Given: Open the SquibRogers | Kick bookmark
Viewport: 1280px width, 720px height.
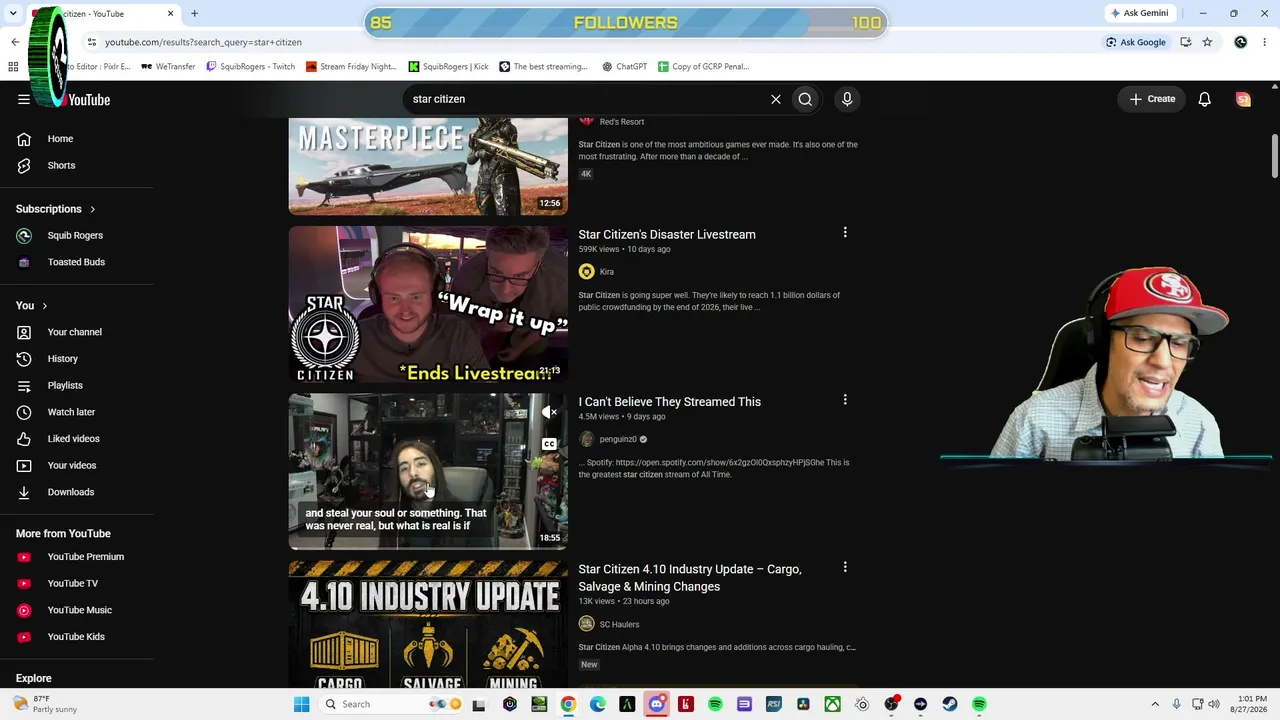Looking at the screenshot, I should pos(448,67).
